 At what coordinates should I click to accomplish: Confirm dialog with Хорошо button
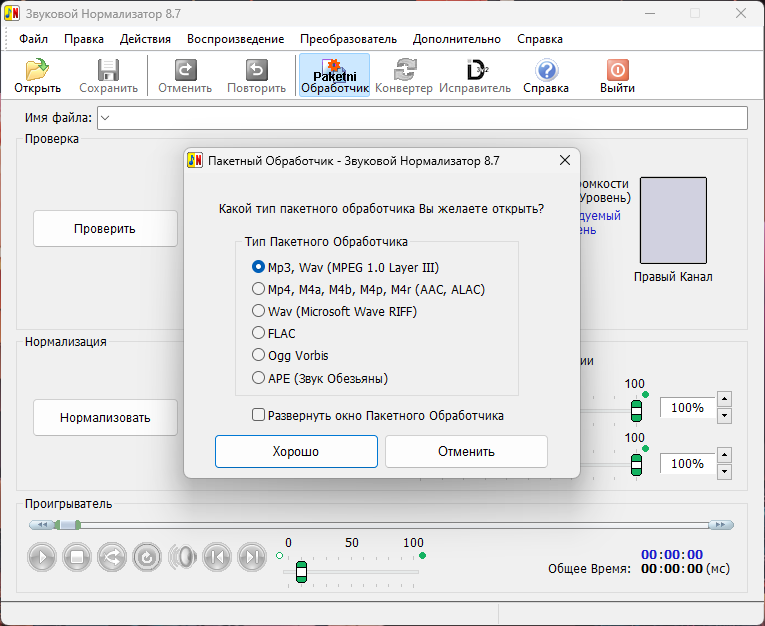[296, 451]
